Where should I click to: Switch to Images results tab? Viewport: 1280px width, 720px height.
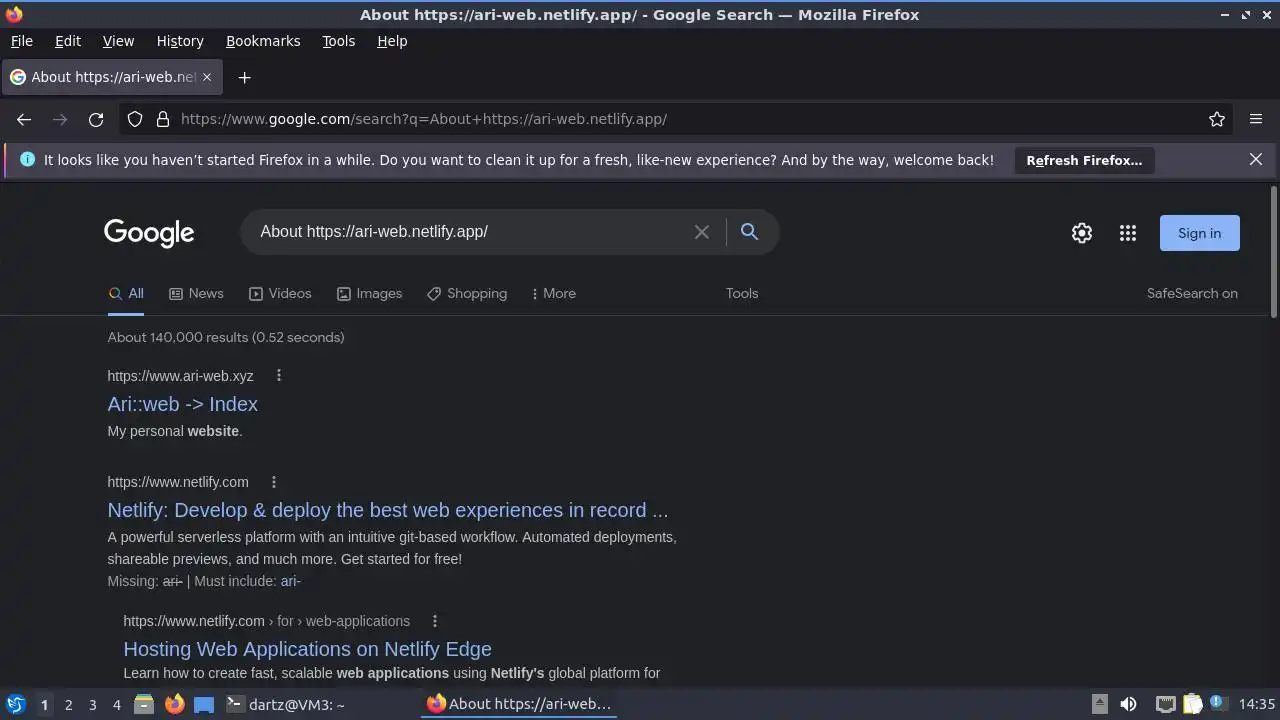[x=369, y=293]
